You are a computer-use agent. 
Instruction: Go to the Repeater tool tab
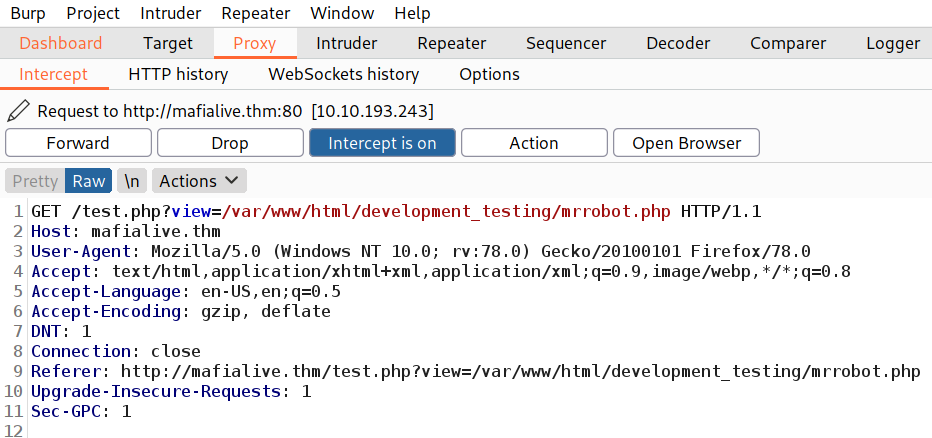[452, 43]
